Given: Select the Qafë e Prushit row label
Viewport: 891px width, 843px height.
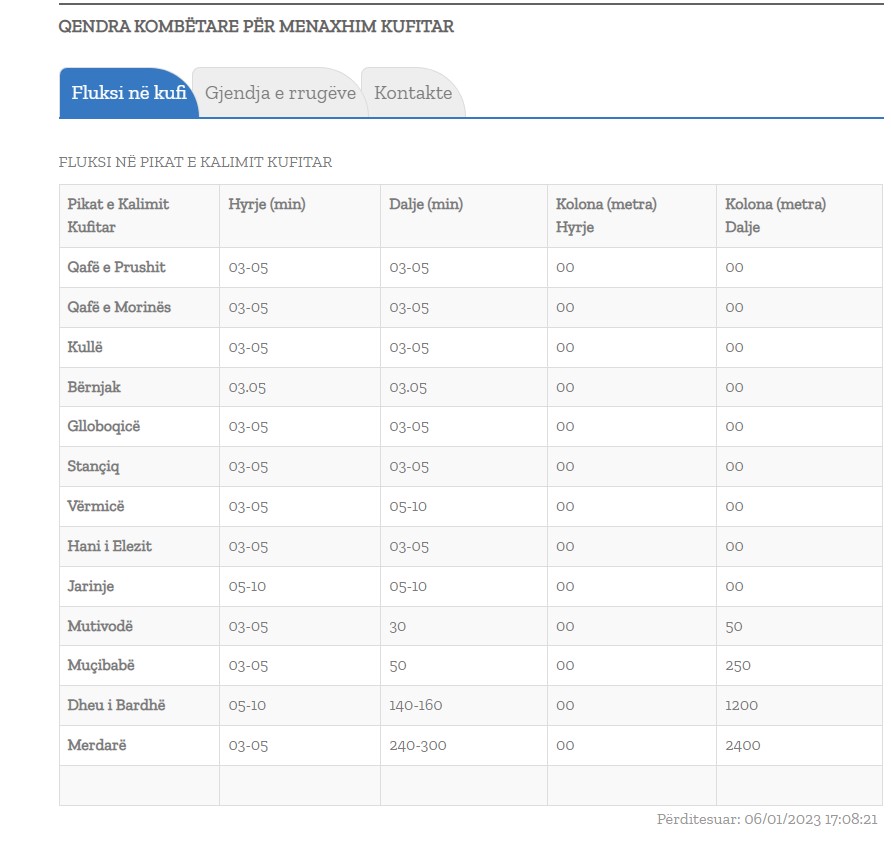Looking at the screenshot, I should (117, 267).
